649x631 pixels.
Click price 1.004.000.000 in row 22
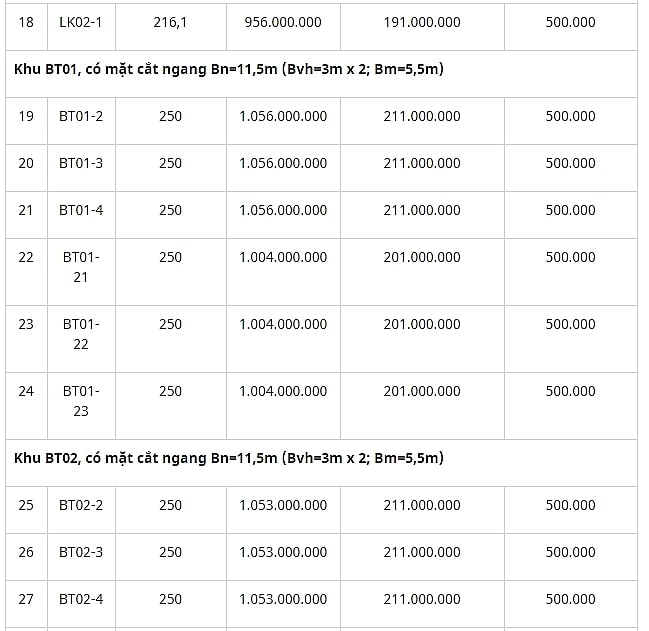pyautogui.click(x=283, y=257)
